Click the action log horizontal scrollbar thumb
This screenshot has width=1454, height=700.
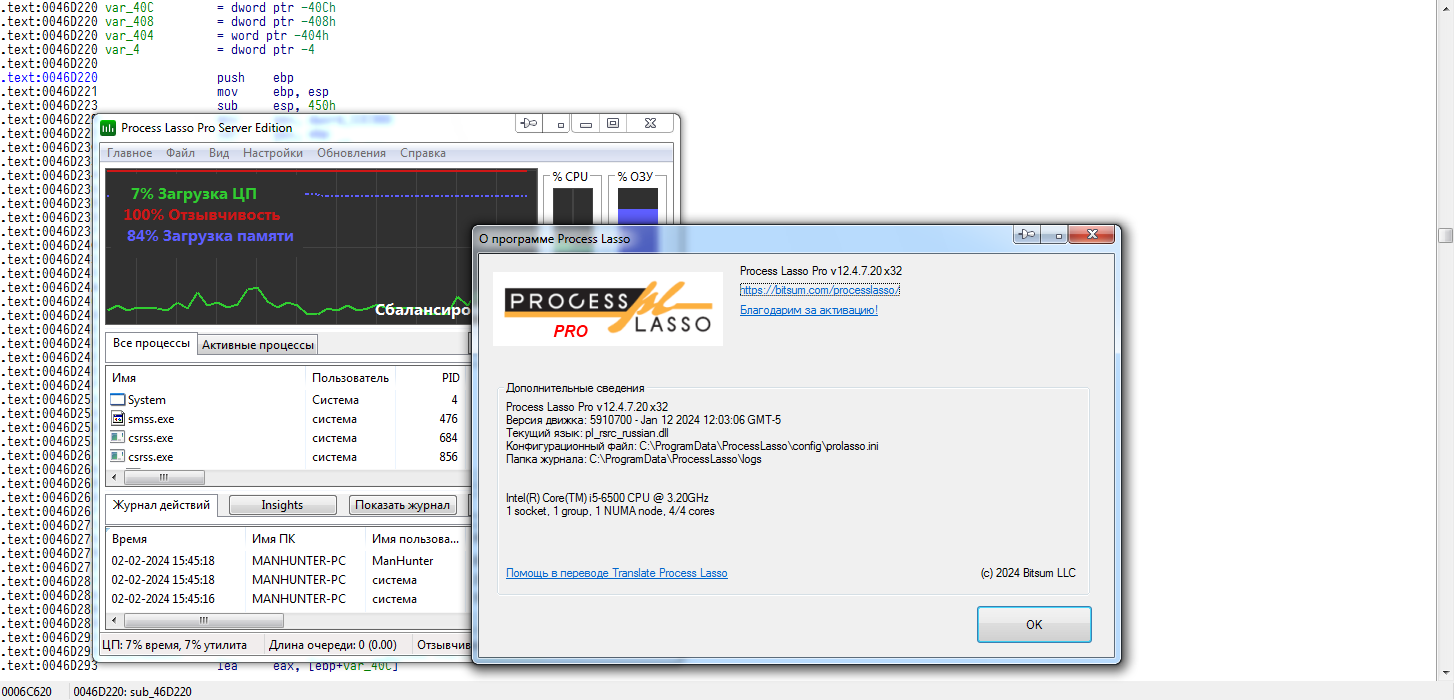[x=203, y=621]
